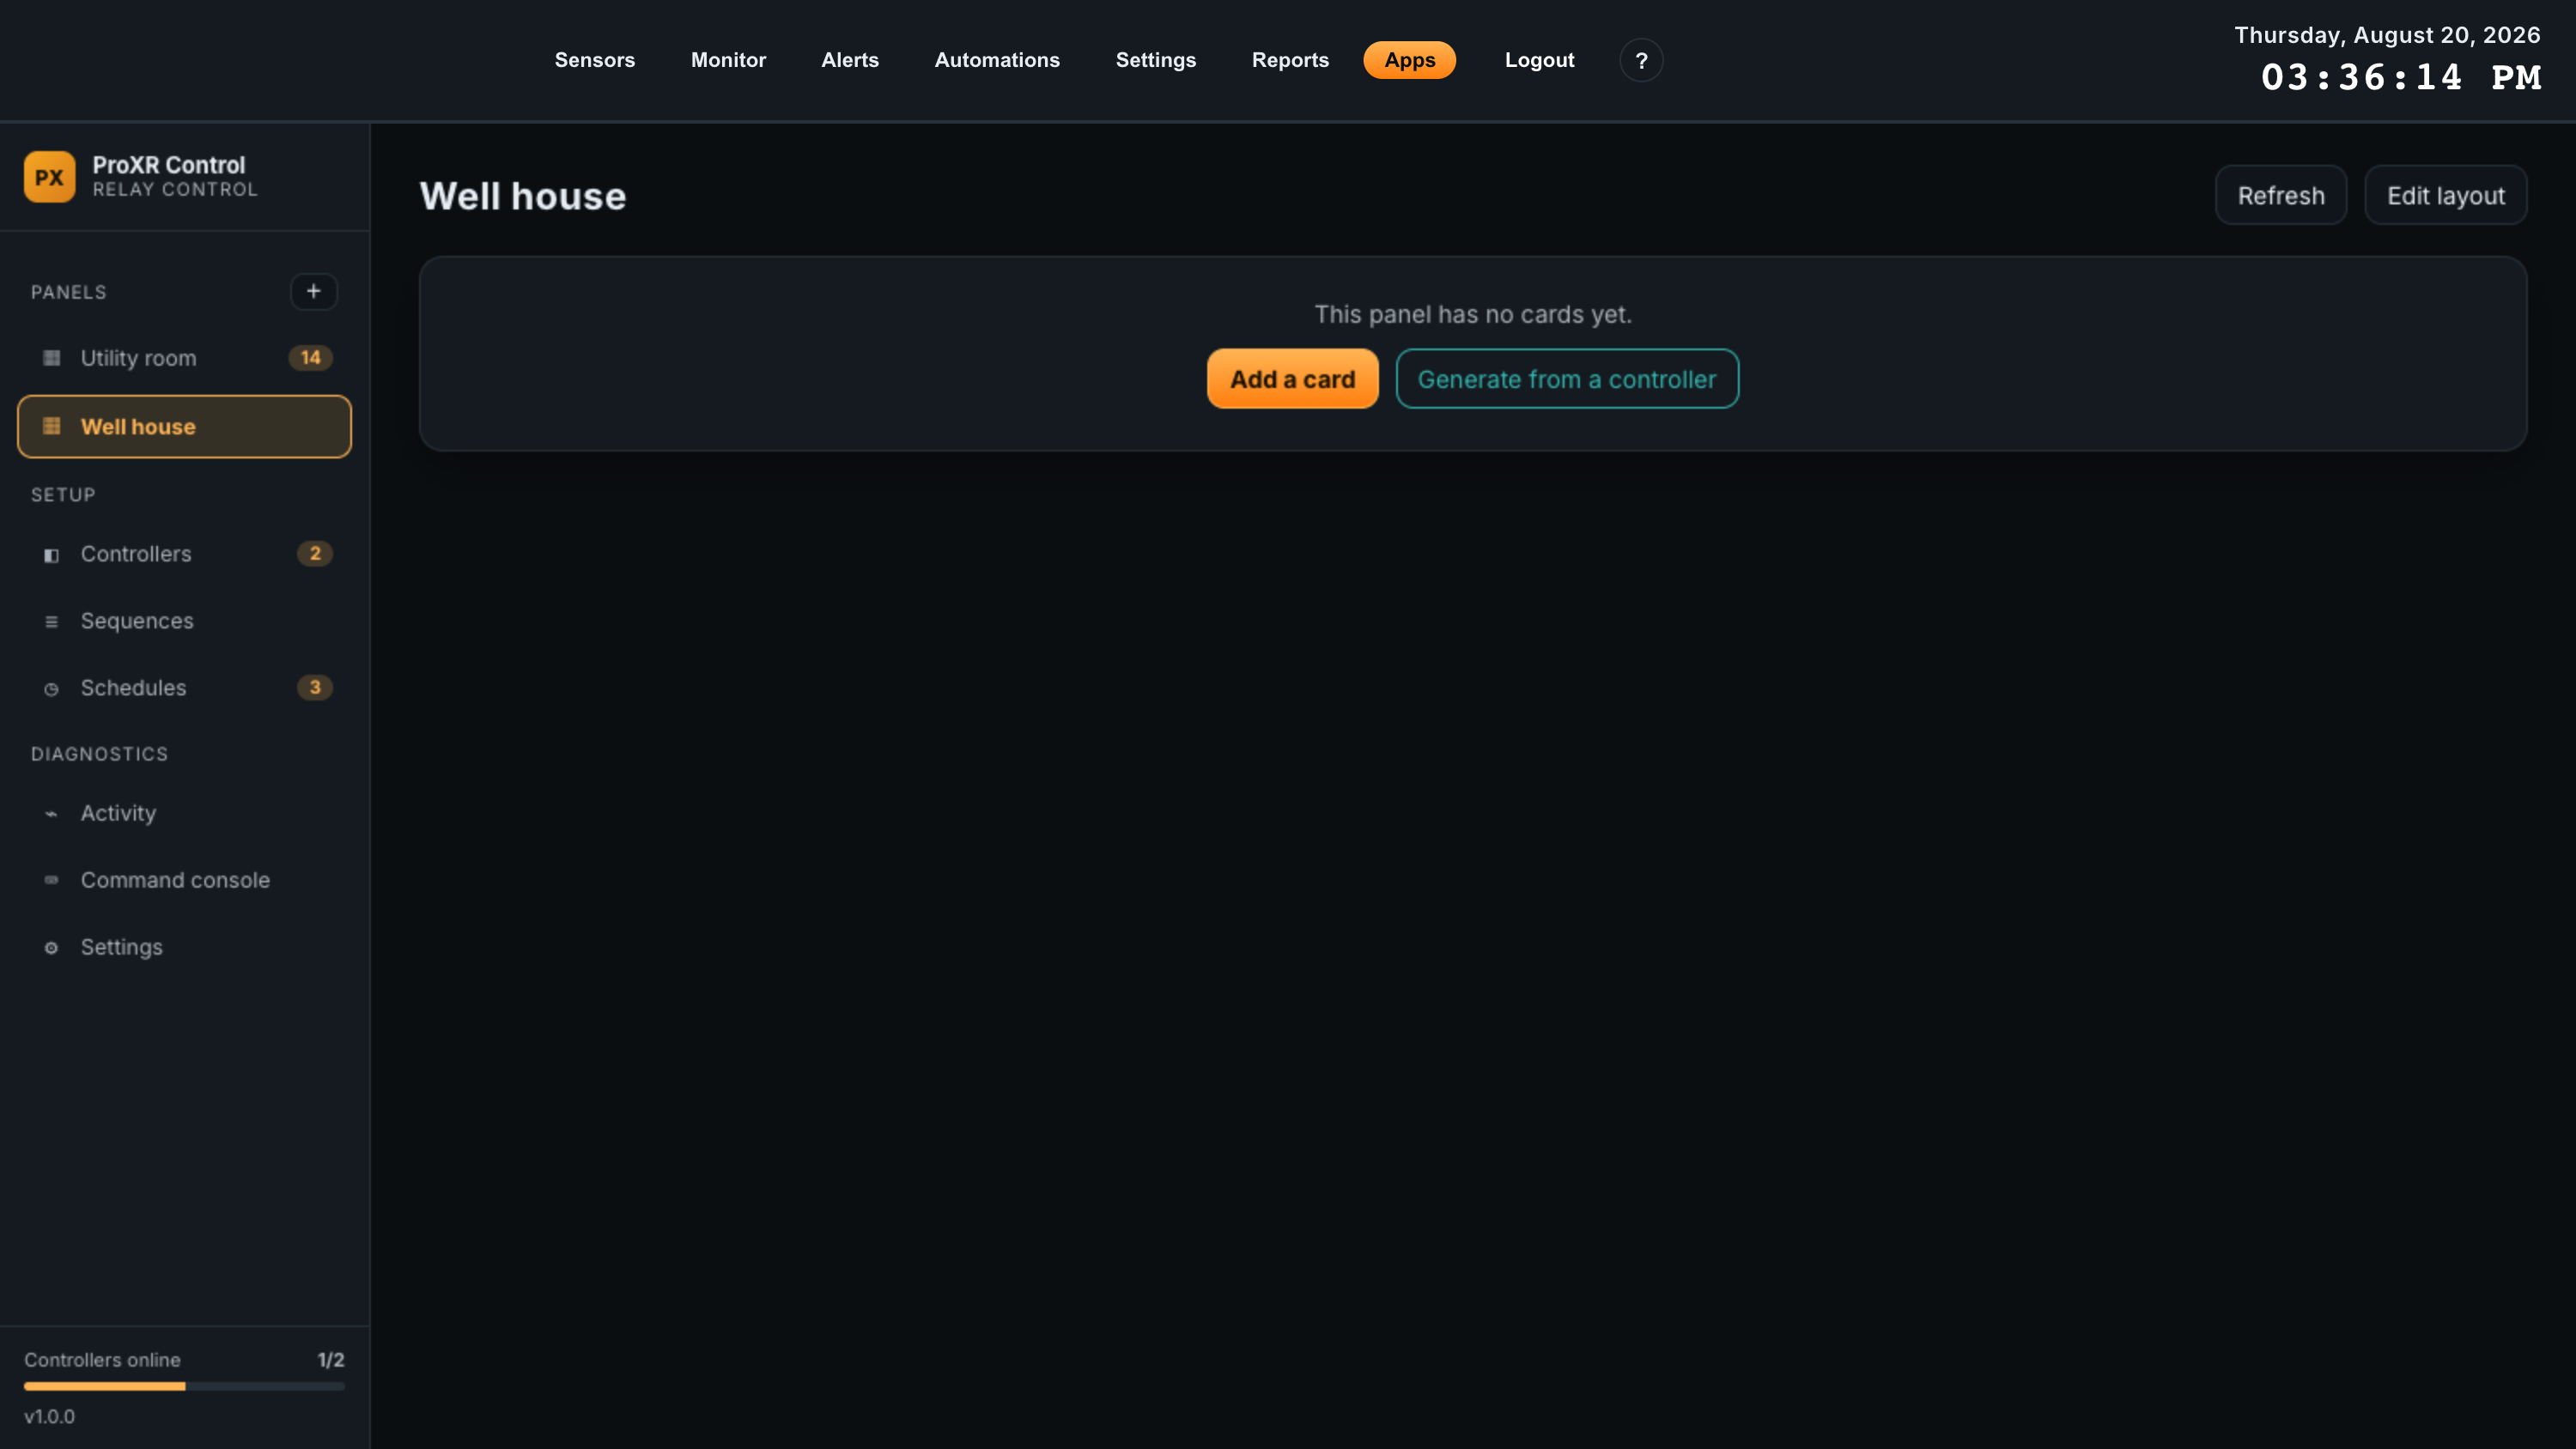The height and width of the screenshot is (1449, 2576).
Task: Click the Controllers online progress bar
Action: [184, 1386]
